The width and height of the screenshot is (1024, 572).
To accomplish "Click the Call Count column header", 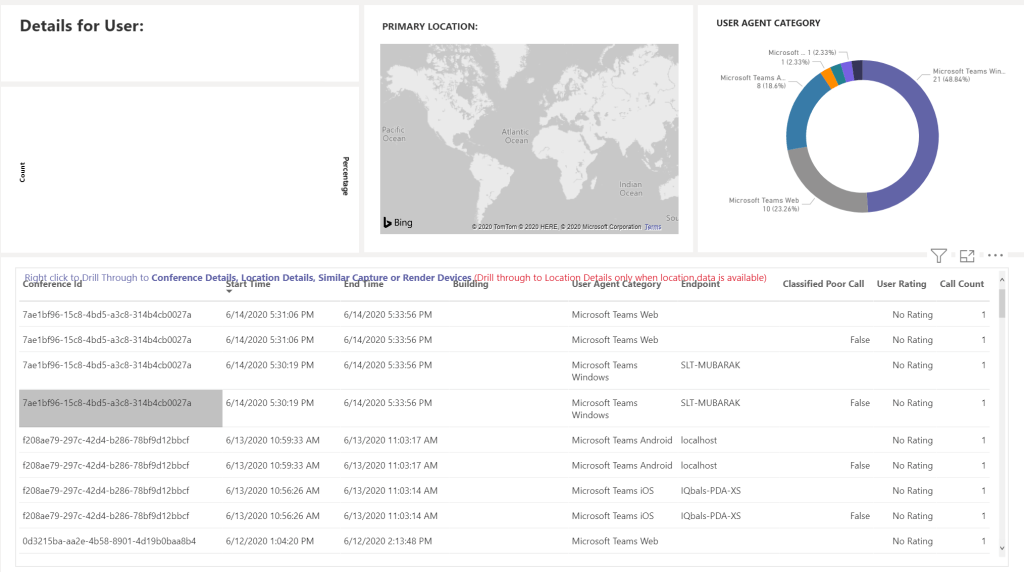I will [x=961, y=284].
